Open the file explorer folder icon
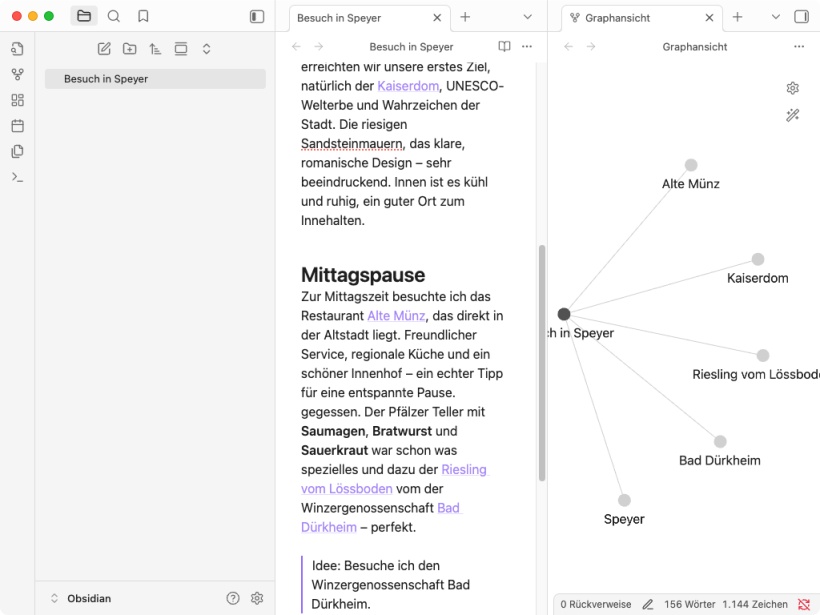820x615 pixels. pos(84,16)
